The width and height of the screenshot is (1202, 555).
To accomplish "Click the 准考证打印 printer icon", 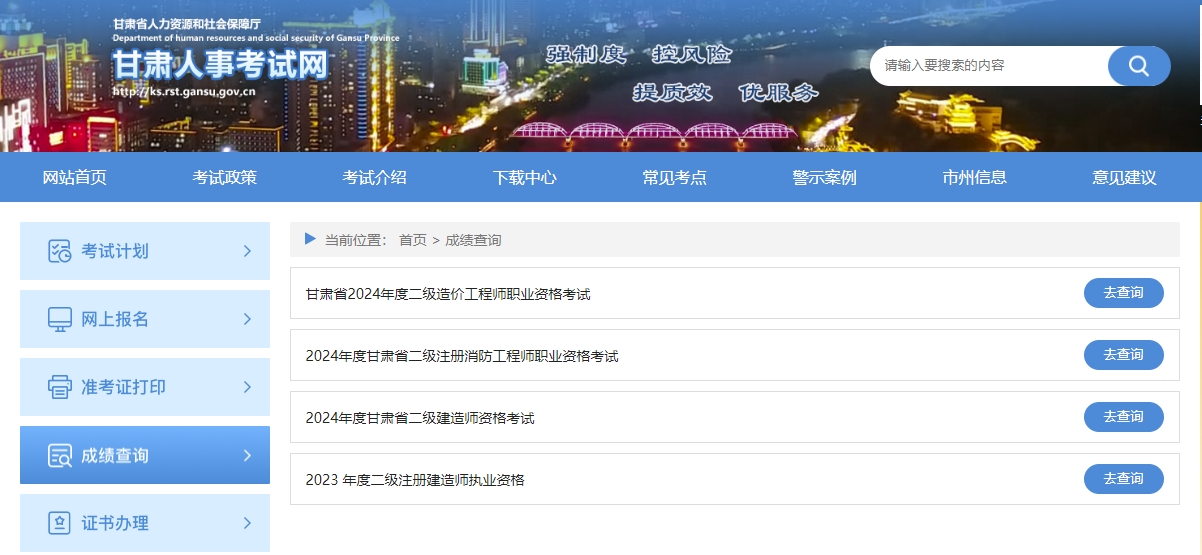I will 60,387.
